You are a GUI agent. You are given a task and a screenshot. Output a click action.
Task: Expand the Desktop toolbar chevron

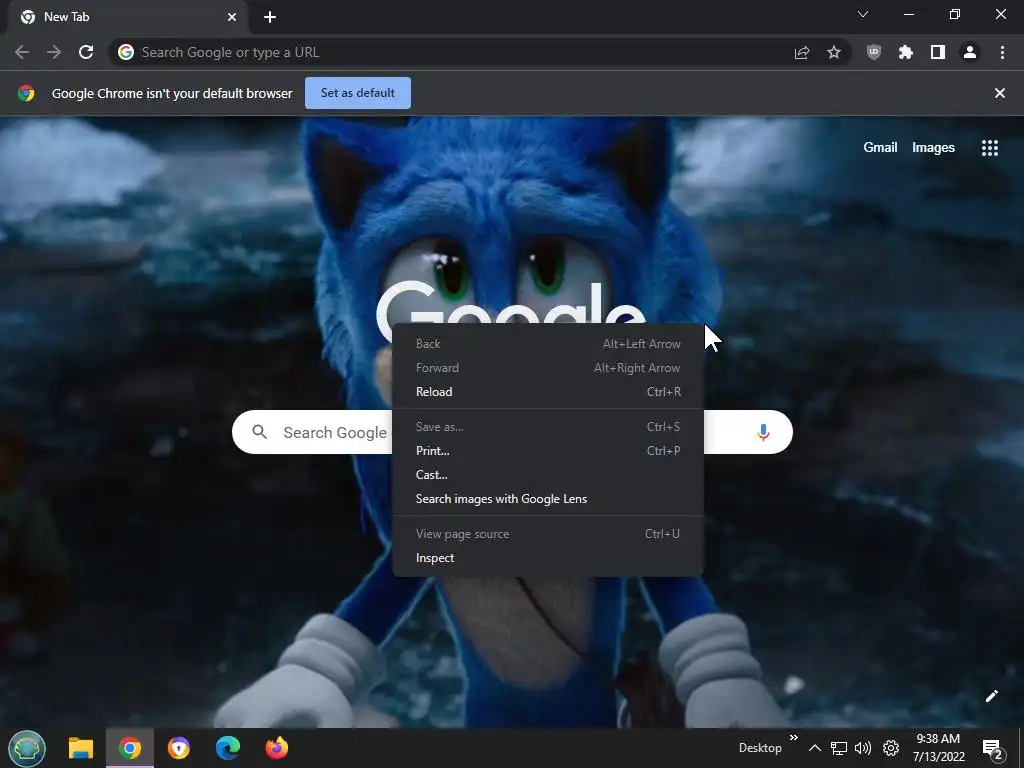[793, 738]
